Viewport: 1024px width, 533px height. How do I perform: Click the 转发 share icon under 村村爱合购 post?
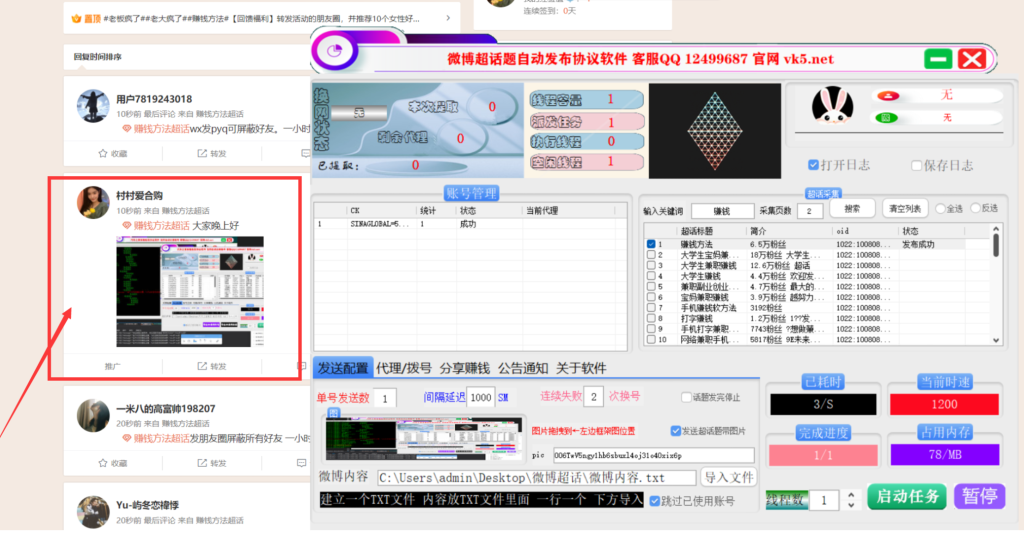tap(202, 366)
